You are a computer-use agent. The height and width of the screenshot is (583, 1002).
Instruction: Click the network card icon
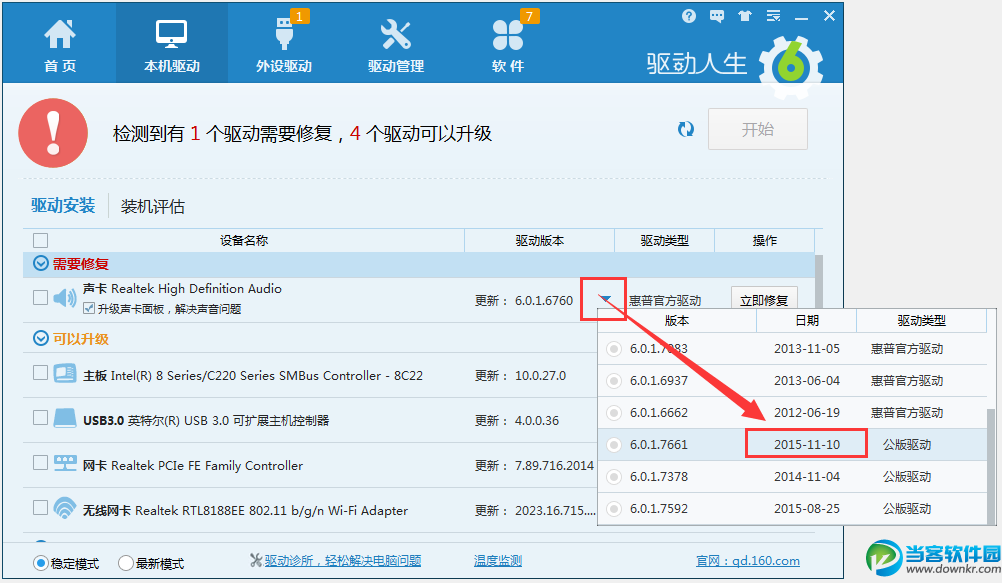[65, 463]
